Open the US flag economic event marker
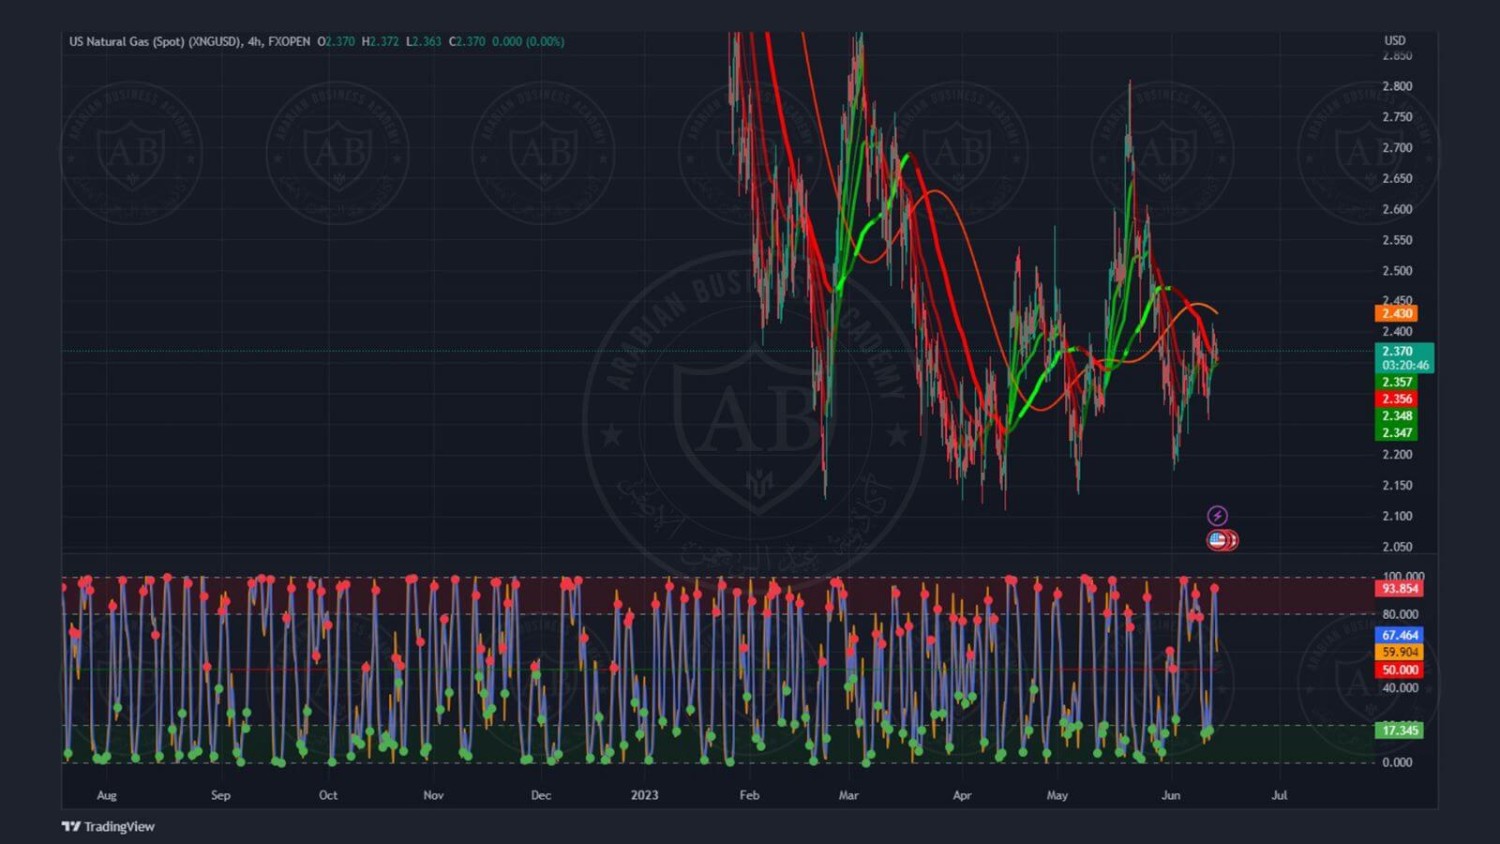The width and height of the screenshot is (1500, 844). click(1217, 540)
